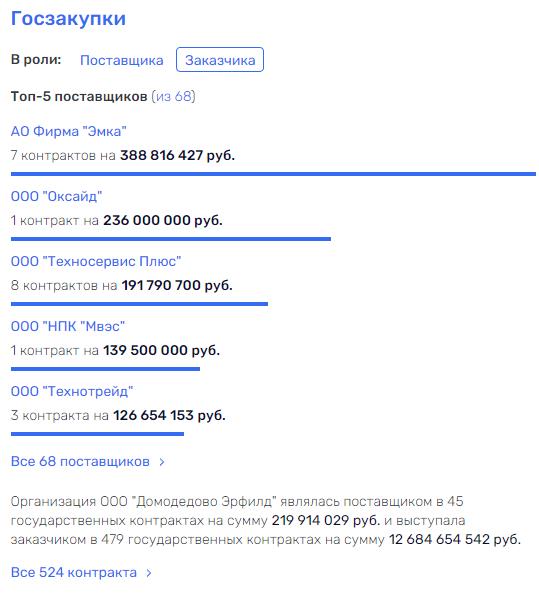Switch to the Поставщика role tab
Image resolution: width=539 pixels, height=593 pixels.
121,60
